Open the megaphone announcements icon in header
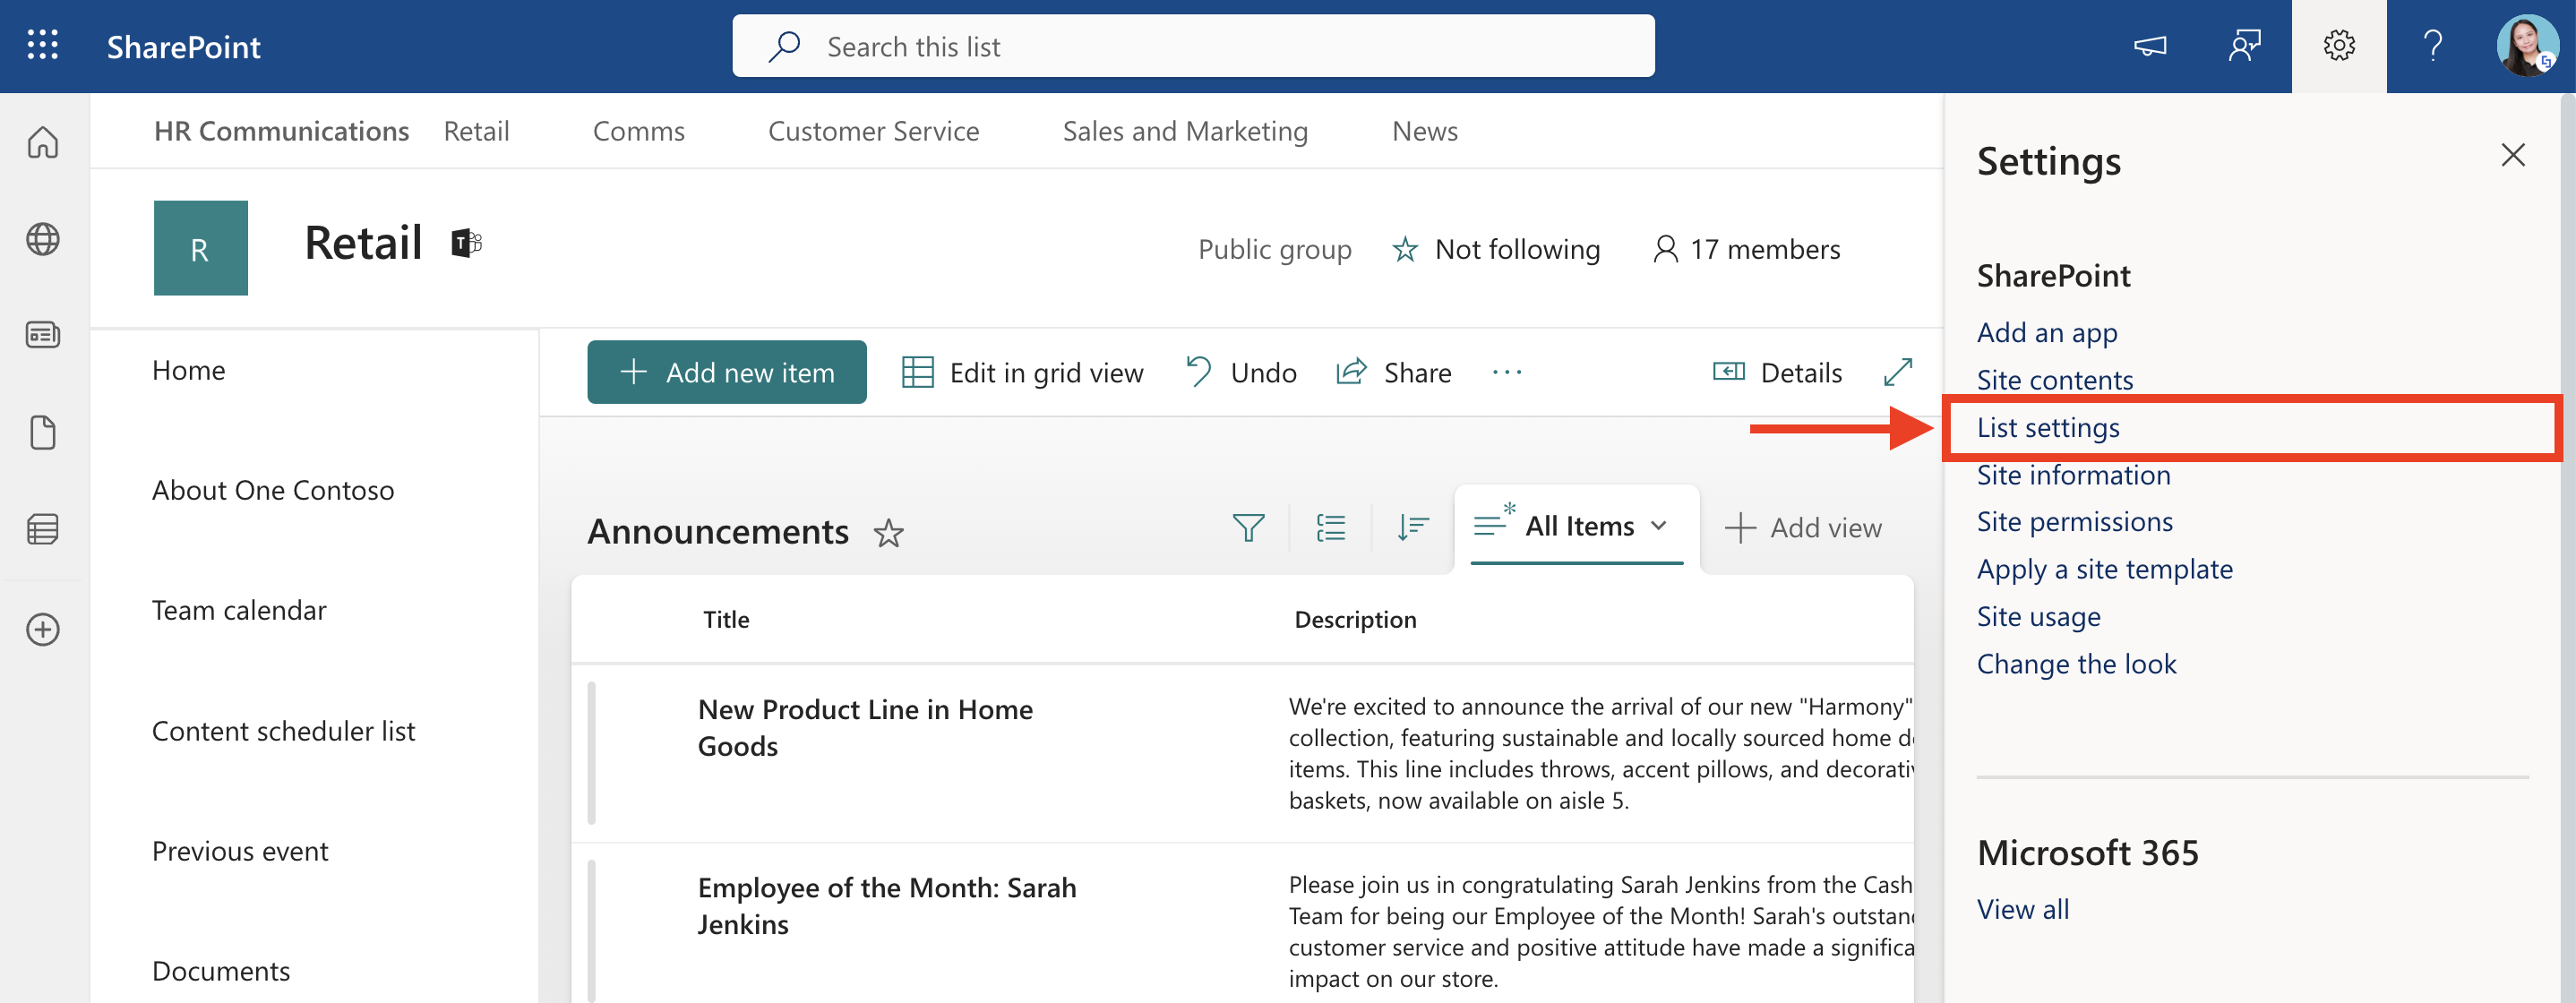 [2149, 46]
